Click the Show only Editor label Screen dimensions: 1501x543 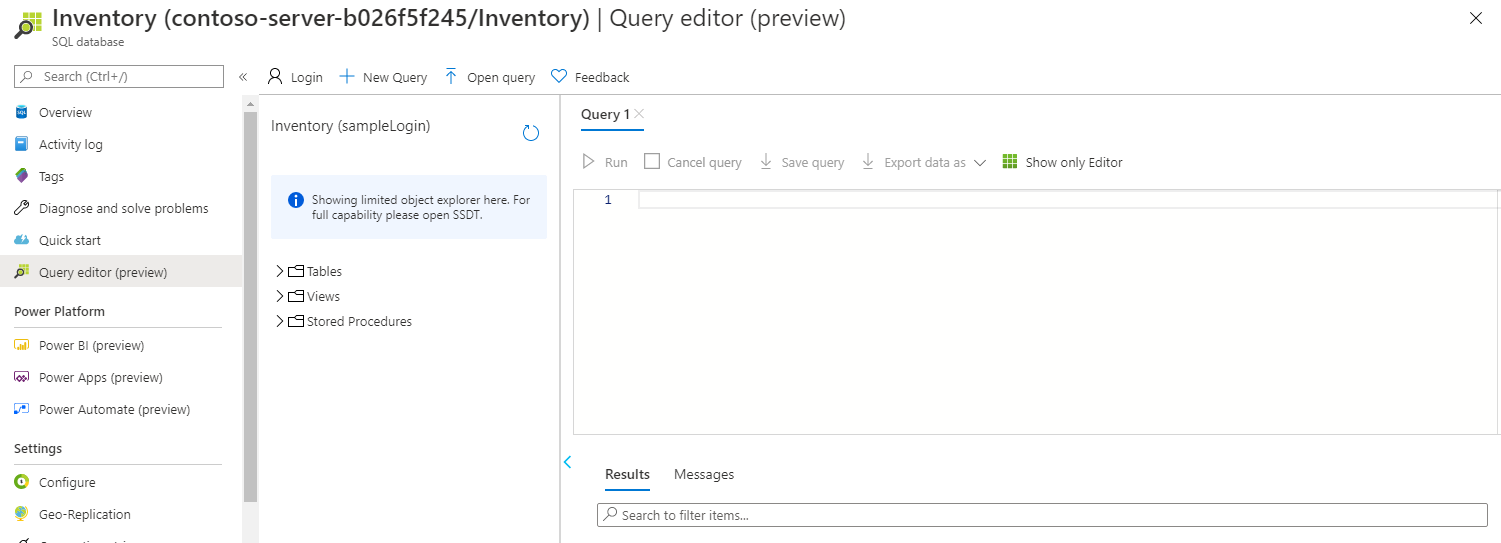click(1074, 162)
